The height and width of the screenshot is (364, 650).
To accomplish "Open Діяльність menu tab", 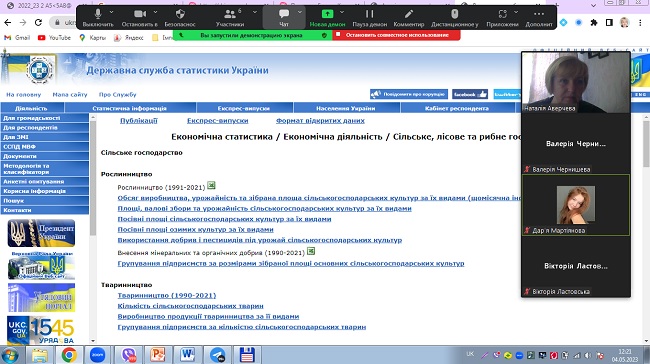I will [x=32, y=108].
